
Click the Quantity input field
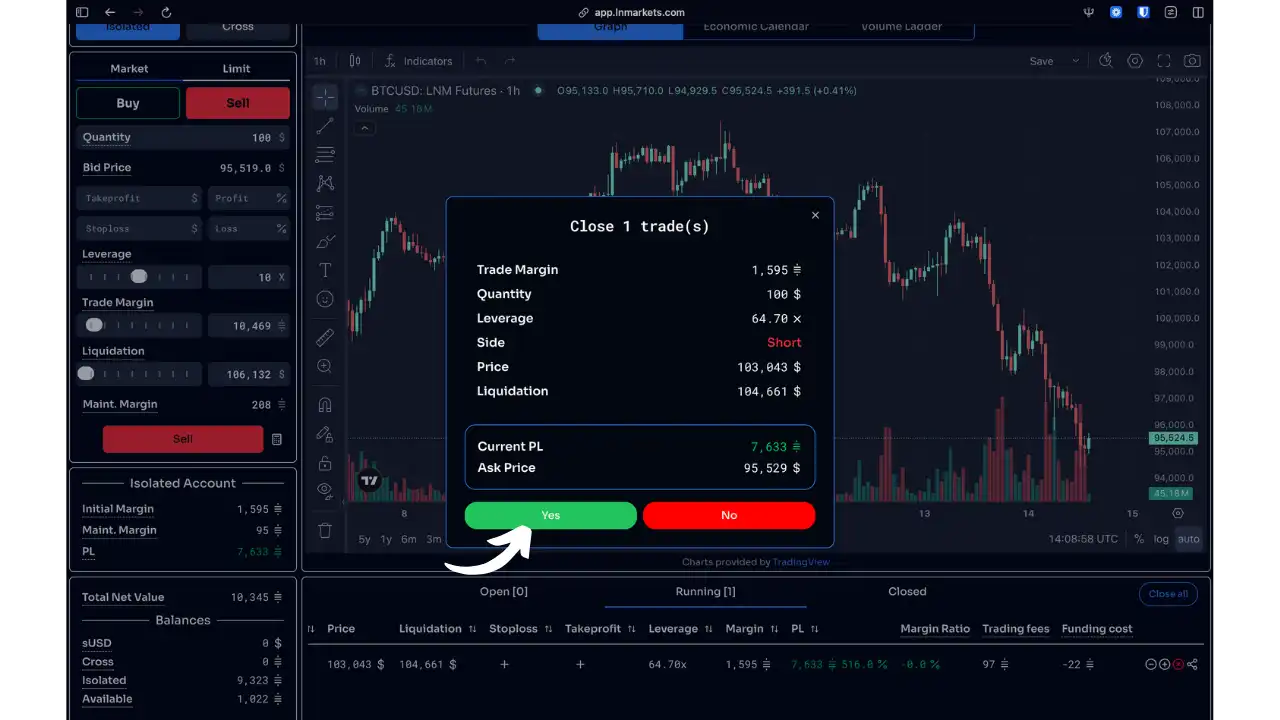coord(183,137)
